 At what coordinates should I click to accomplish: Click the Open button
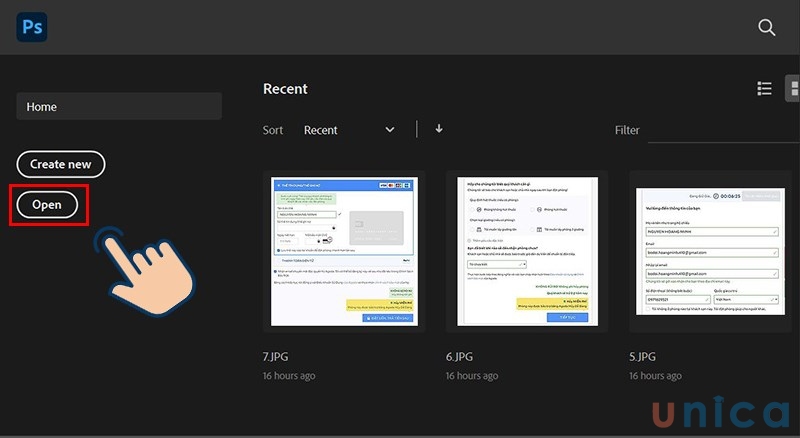pos(47,205)
